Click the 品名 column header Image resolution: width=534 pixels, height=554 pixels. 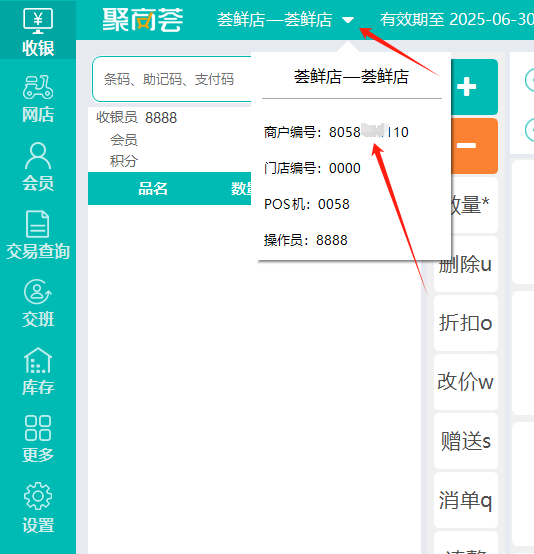[x=153, y=189]
